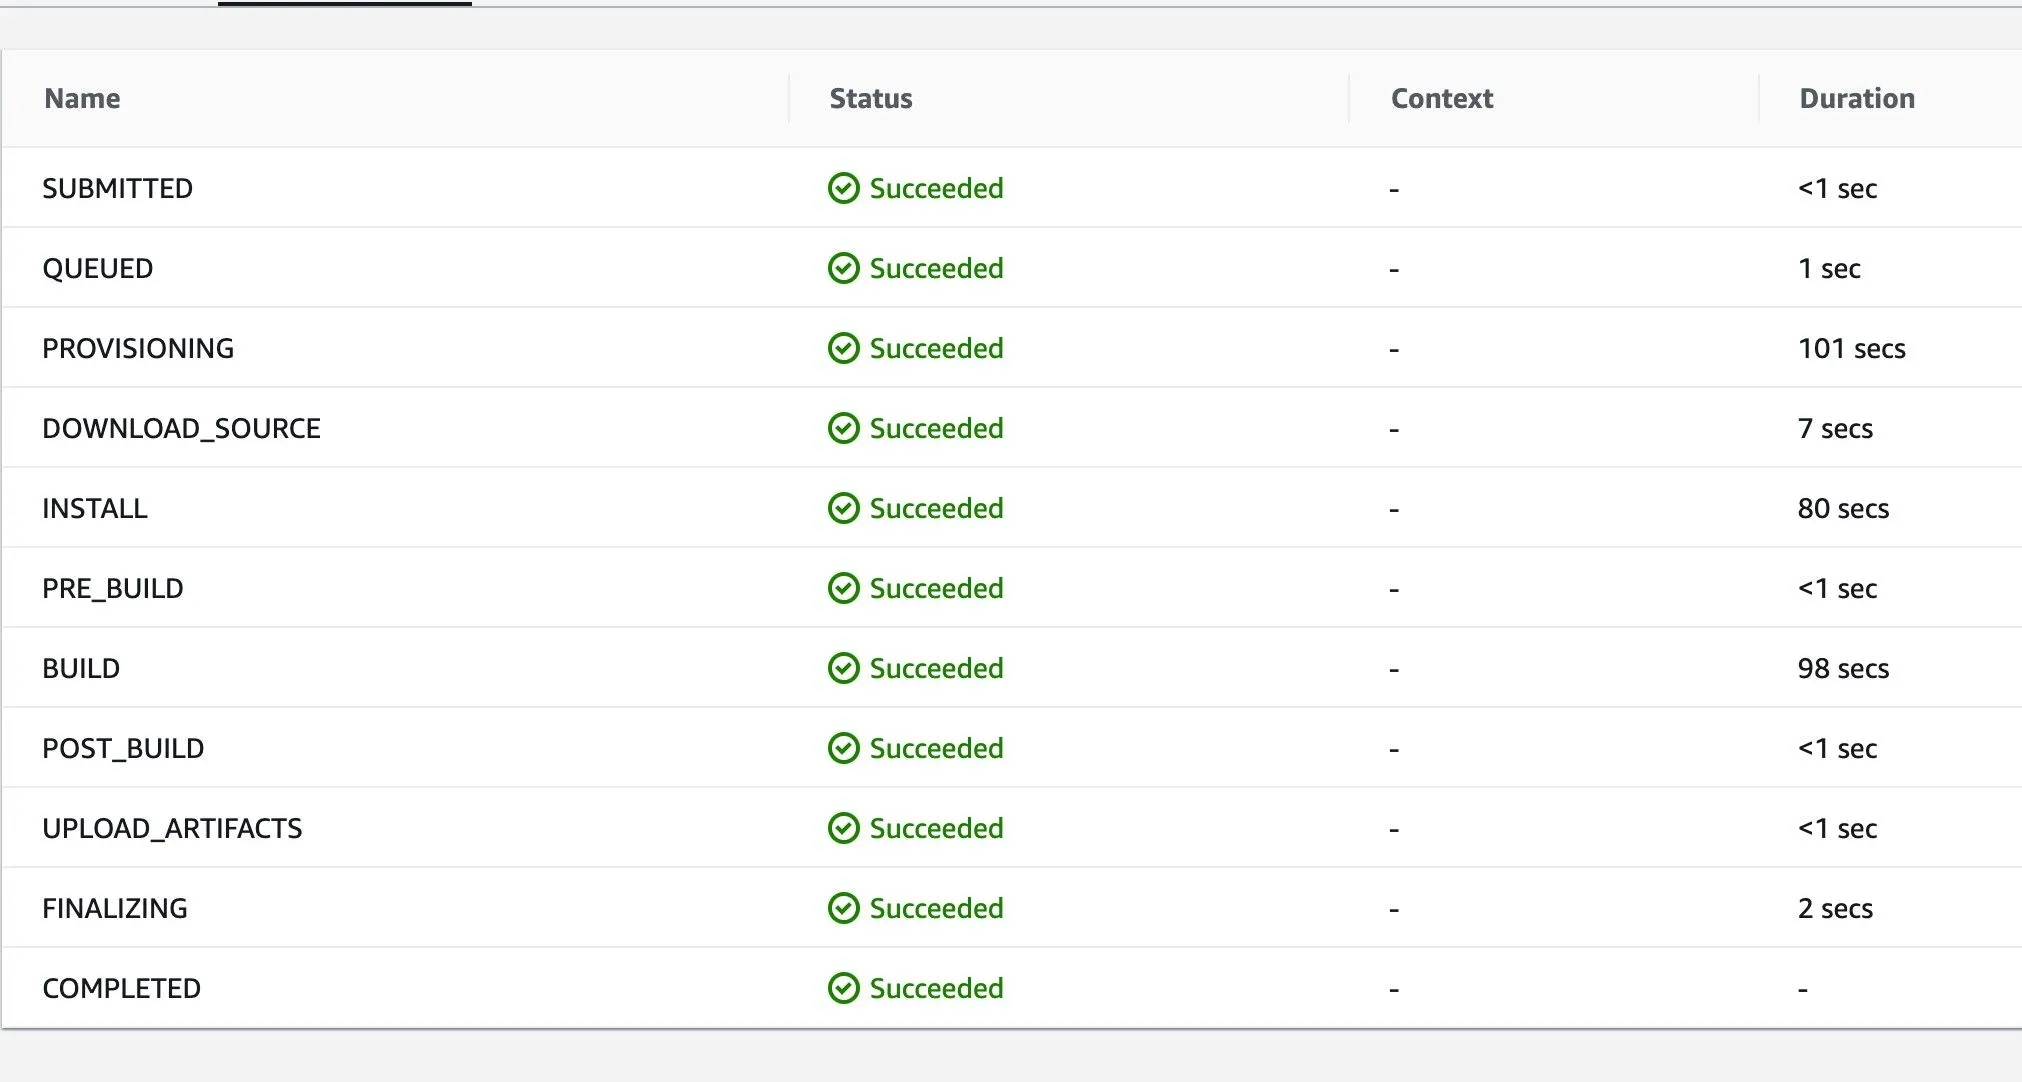Click the BUILD phase success checkmark icon
The height and width of the screenshot is (1082, 2022).
[843, 668]
